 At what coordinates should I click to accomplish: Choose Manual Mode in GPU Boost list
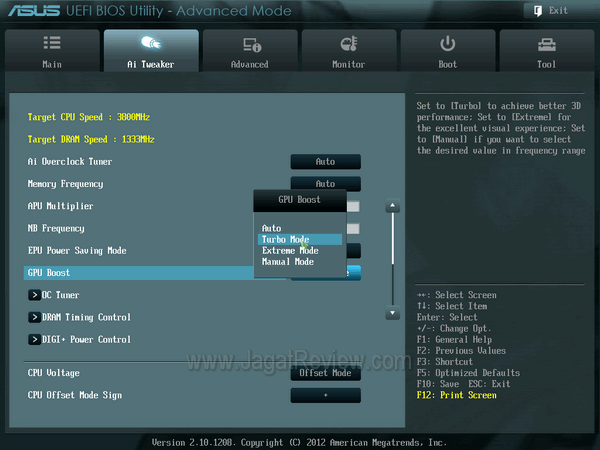click(288, 262)
